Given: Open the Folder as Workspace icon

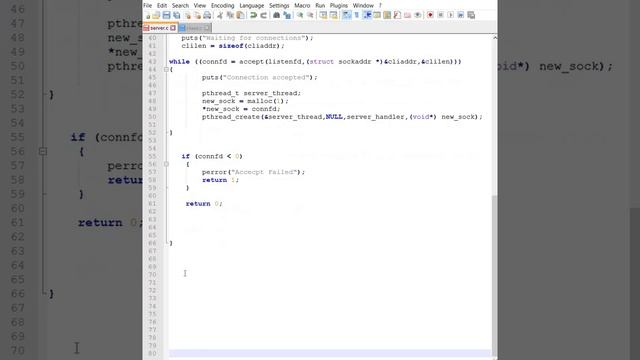Looking at the screenshot, I should click(407, 15).
